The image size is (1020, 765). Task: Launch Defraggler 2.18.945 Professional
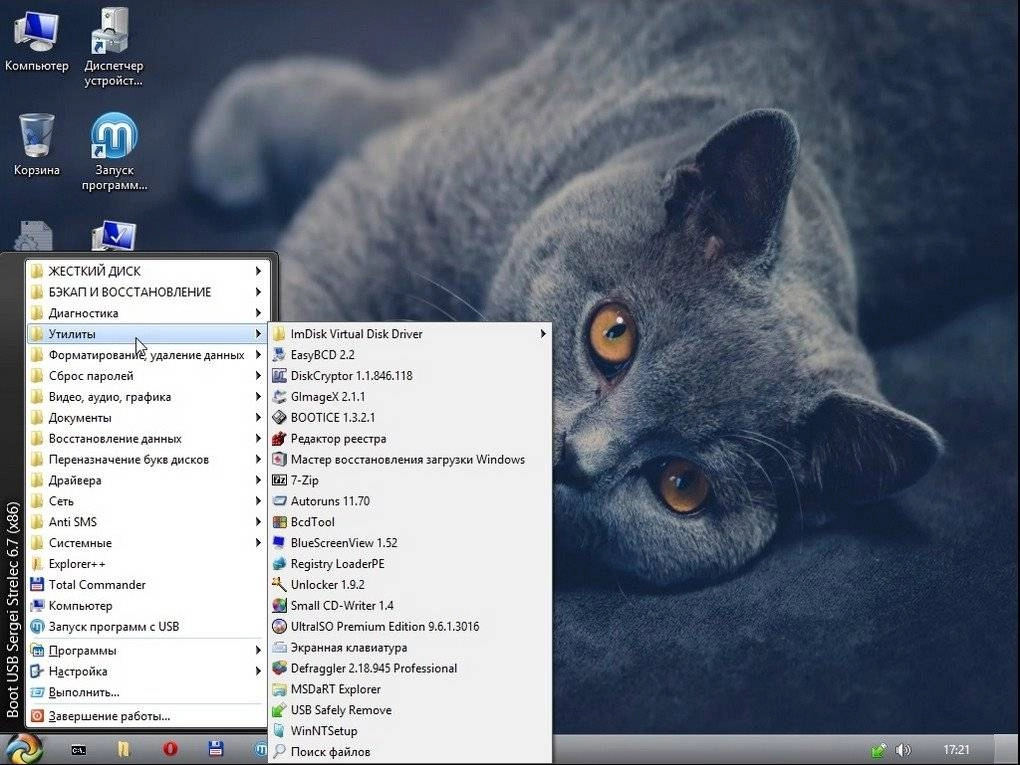(x=410, y=668)
